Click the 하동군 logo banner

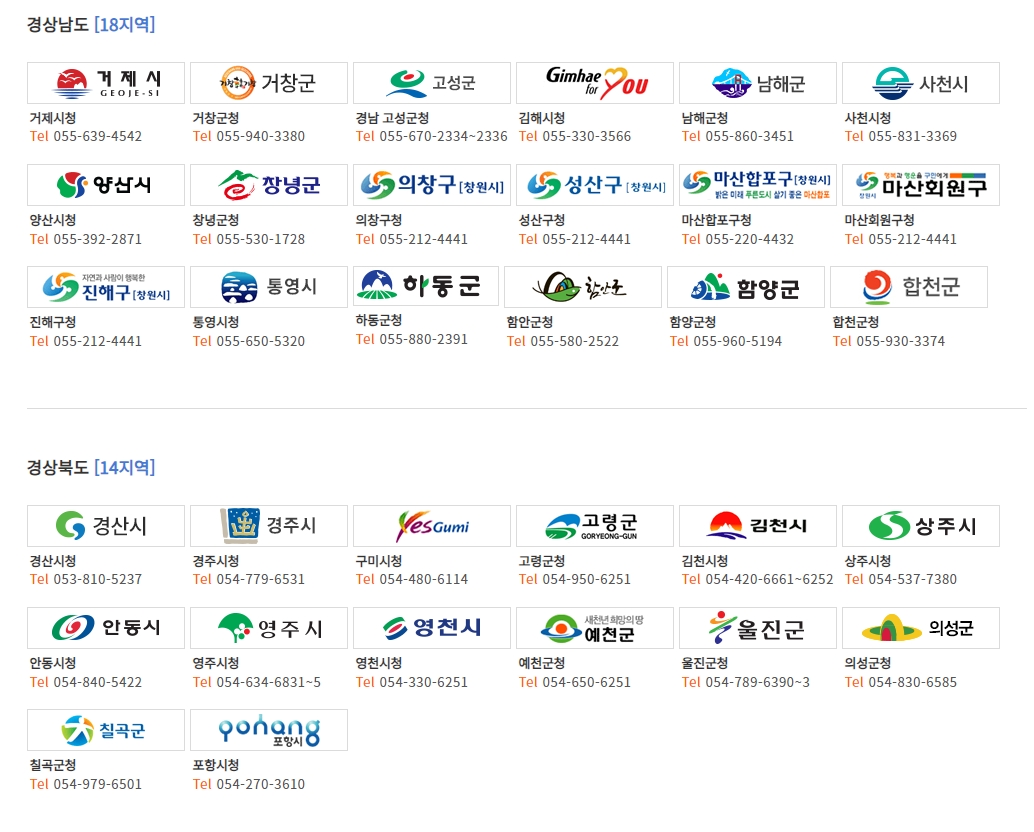pyautogui.click(x=426, y=286)
